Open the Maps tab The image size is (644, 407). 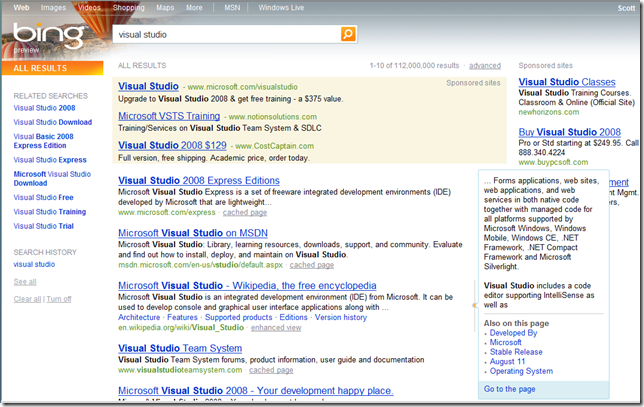[x=165, y=7]
